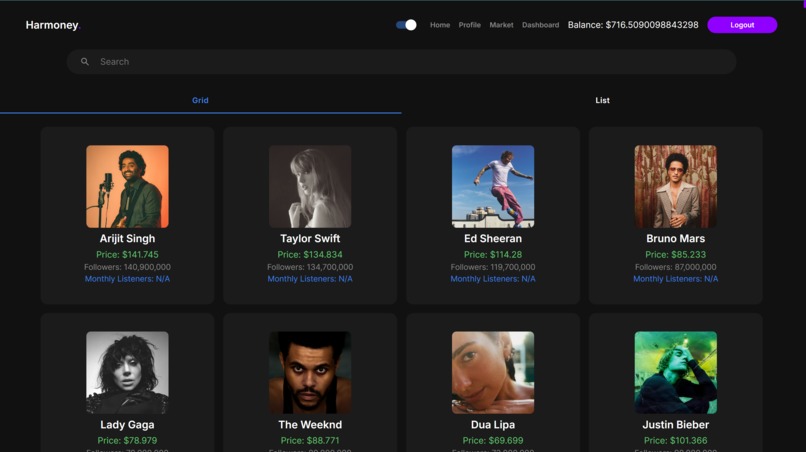Open Bruno Mars' artist photo

tap(675, 186)
